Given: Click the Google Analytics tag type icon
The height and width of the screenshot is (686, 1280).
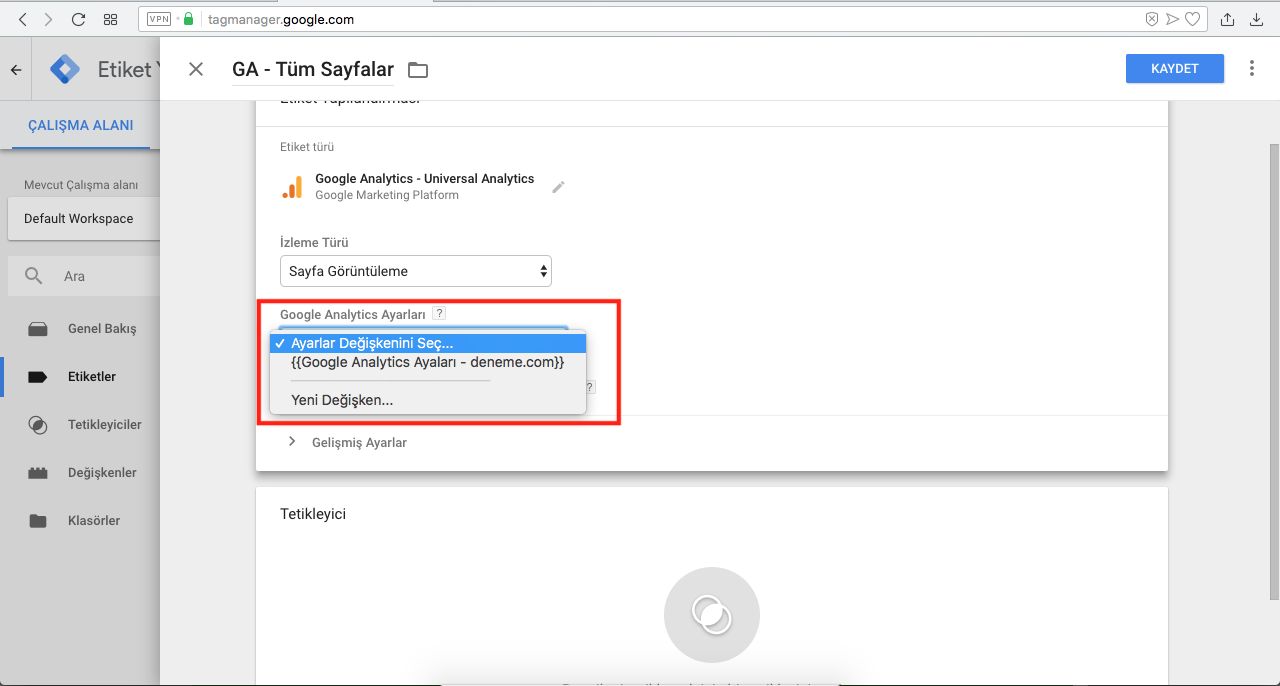Looking at the screenshot, I should tap(292, 187).
